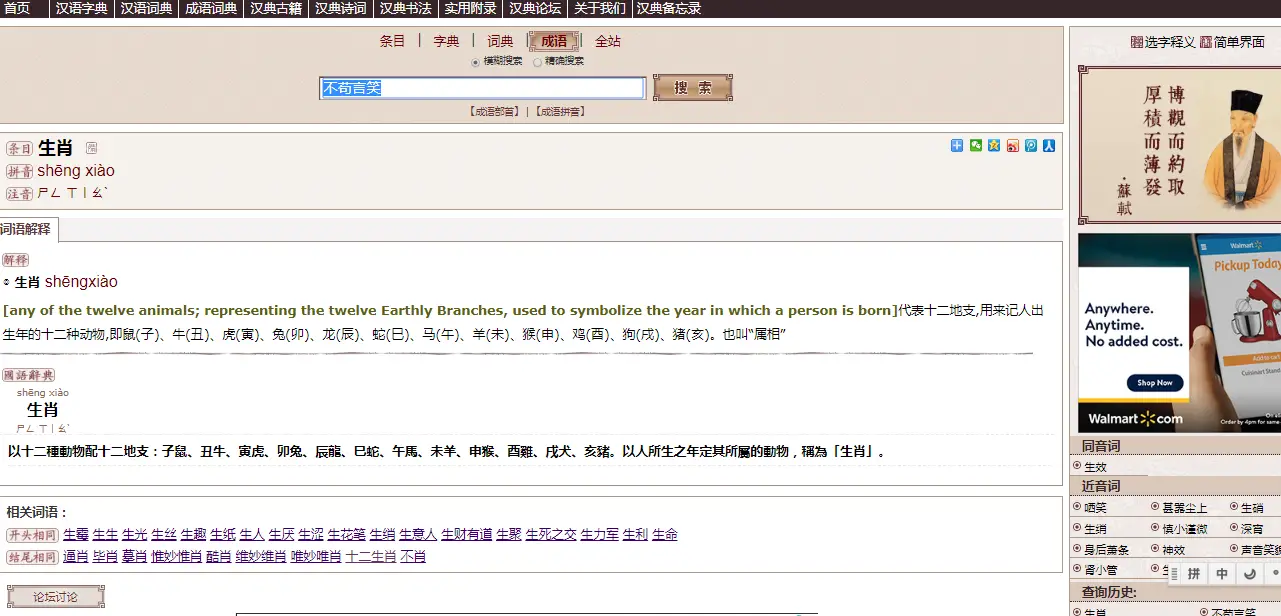Click the 拼 pinyin sidebar icon
Screen dimensions: 1281x616
(1194, 573)
